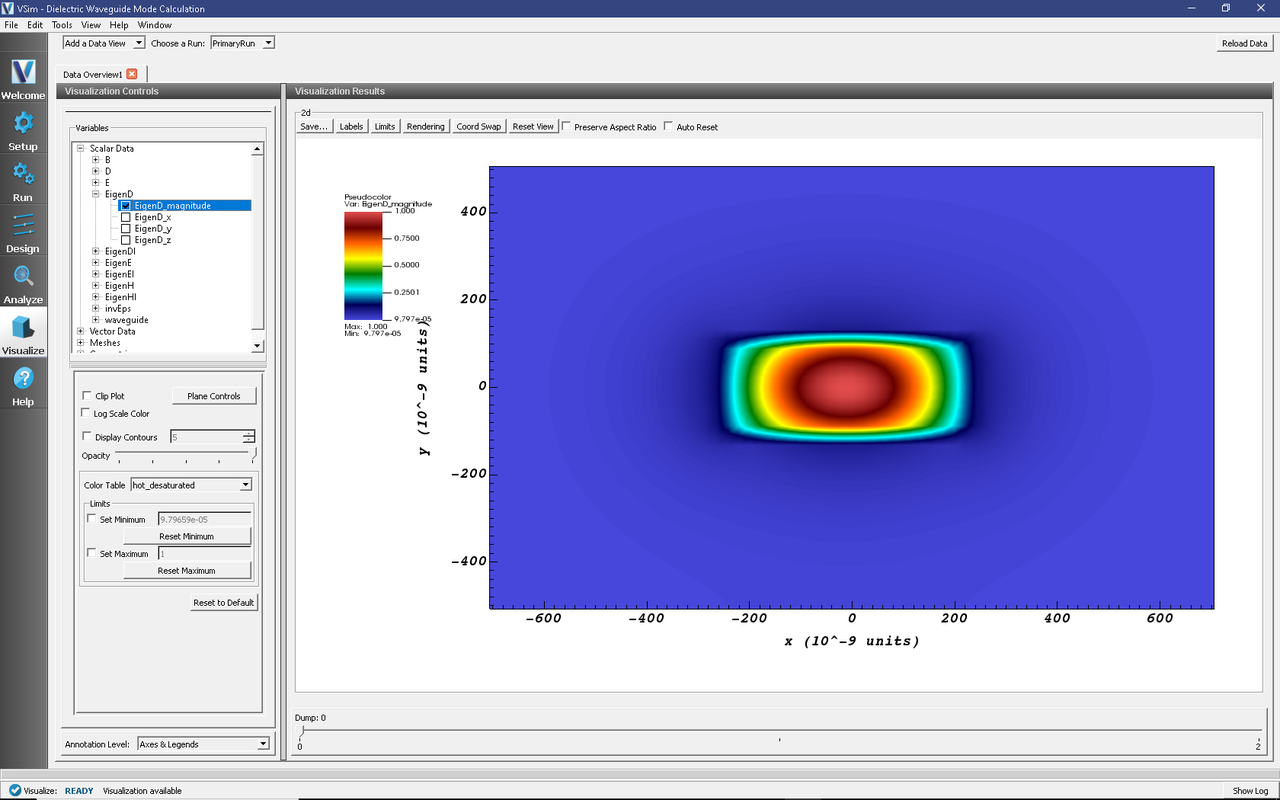This screenshot has height=800, width=1280.
Task: Check the Preserve Aspect Ratio option
Action: 567,127
